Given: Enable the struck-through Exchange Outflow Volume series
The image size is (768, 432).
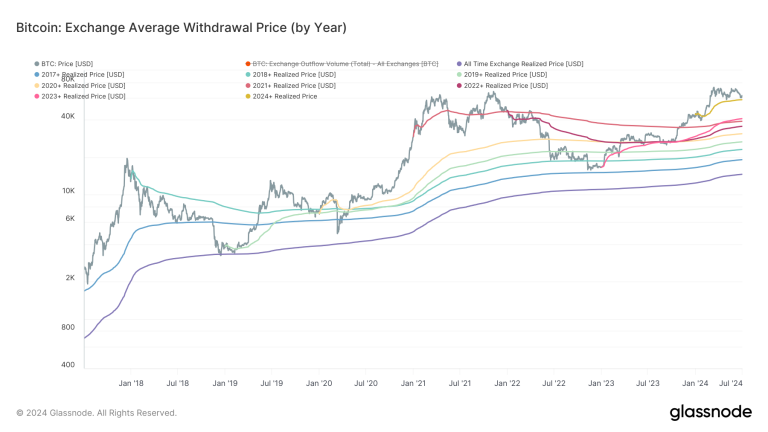Looking at the screenshot, I should 344,64.
